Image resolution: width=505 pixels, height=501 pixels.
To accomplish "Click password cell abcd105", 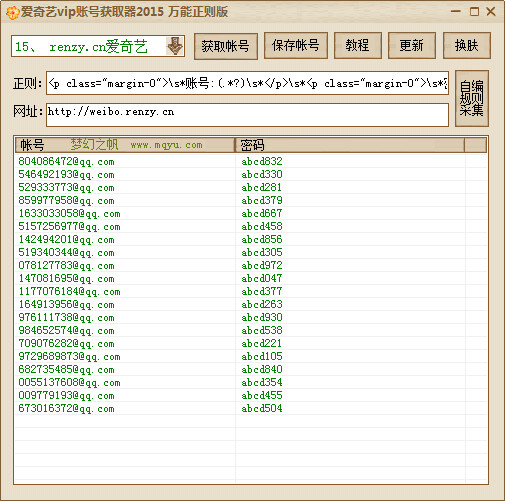I will coord(262,356).
